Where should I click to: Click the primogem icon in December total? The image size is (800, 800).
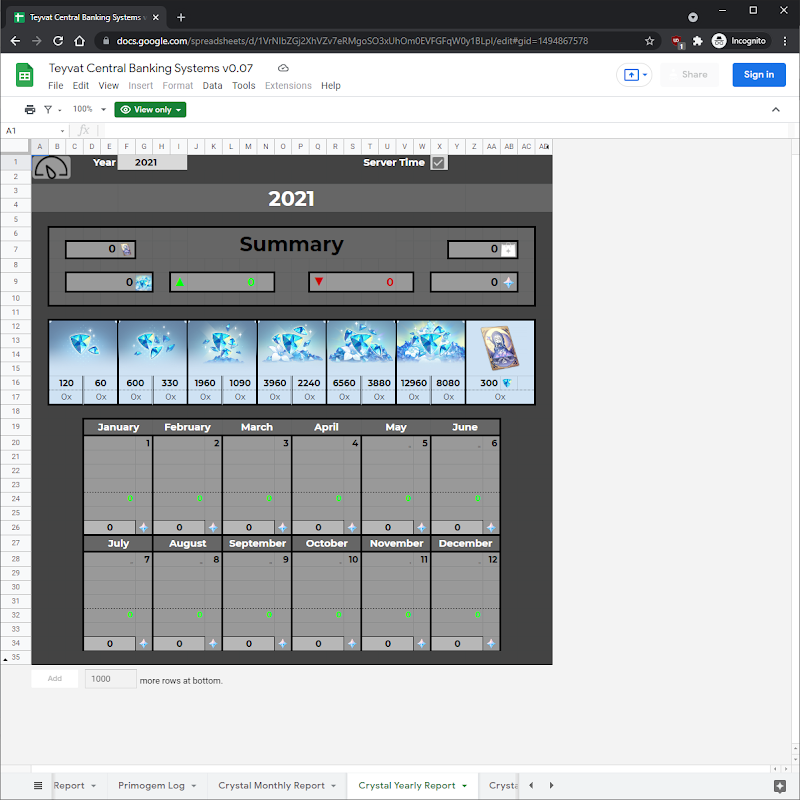(491, 644)
